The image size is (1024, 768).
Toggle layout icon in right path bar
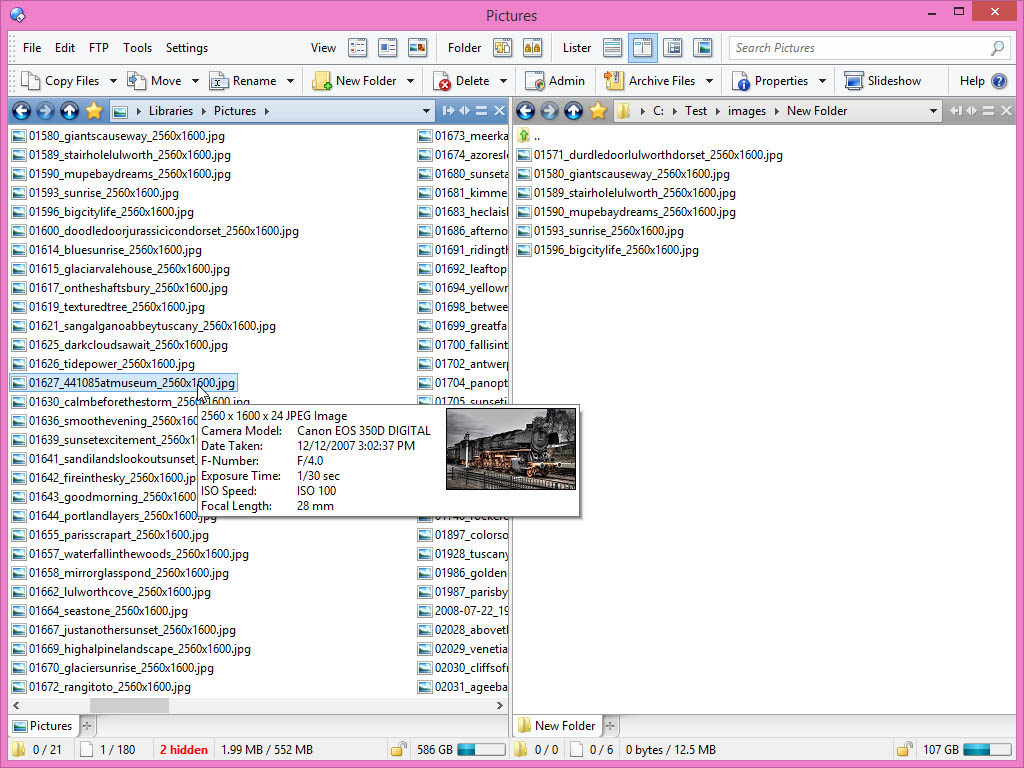989,111
